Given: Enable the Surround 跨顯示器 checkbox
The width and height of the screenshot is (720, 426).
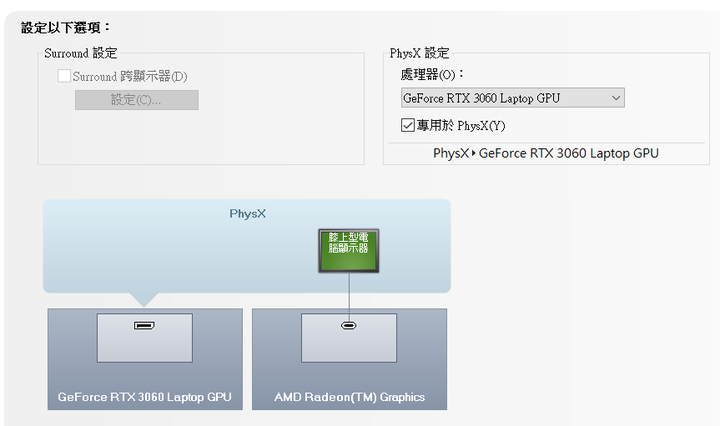Looking at the screenshot, I should pyautogui.click(x=64, y=76).
